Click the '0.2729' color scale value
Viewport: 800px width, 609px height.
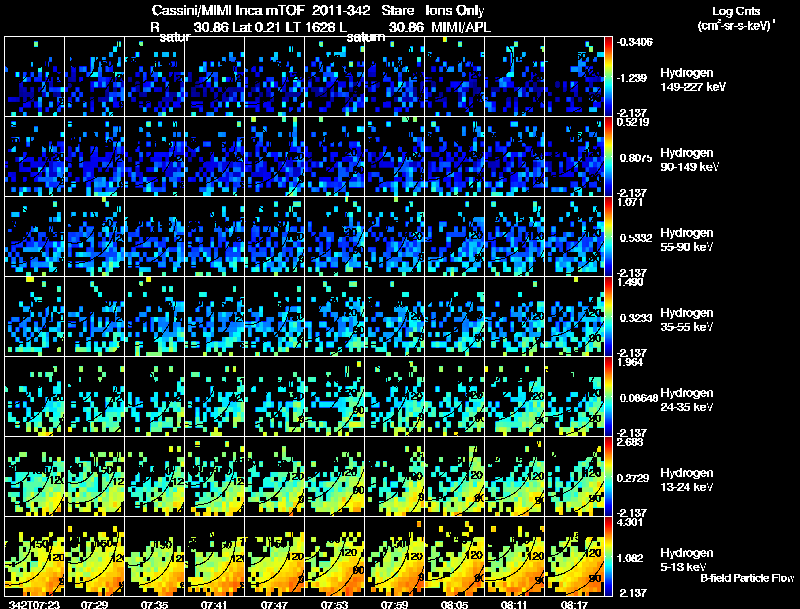pos(633,478)
